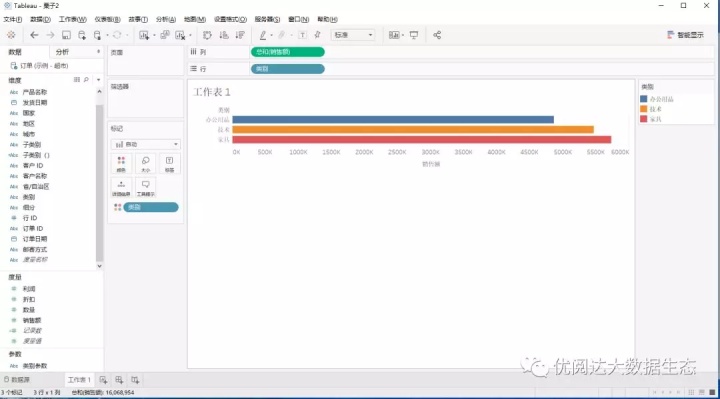Screen dimensions: 720x399
Task: Click the Sort descending icon
Action: click(x=240, y=35)
